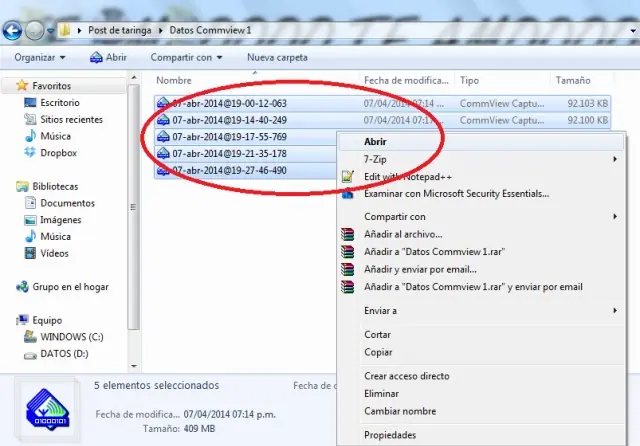Select Favoritos in navigation pane
The height and width of the screenshot is (446, 640).
click(51, 86)
